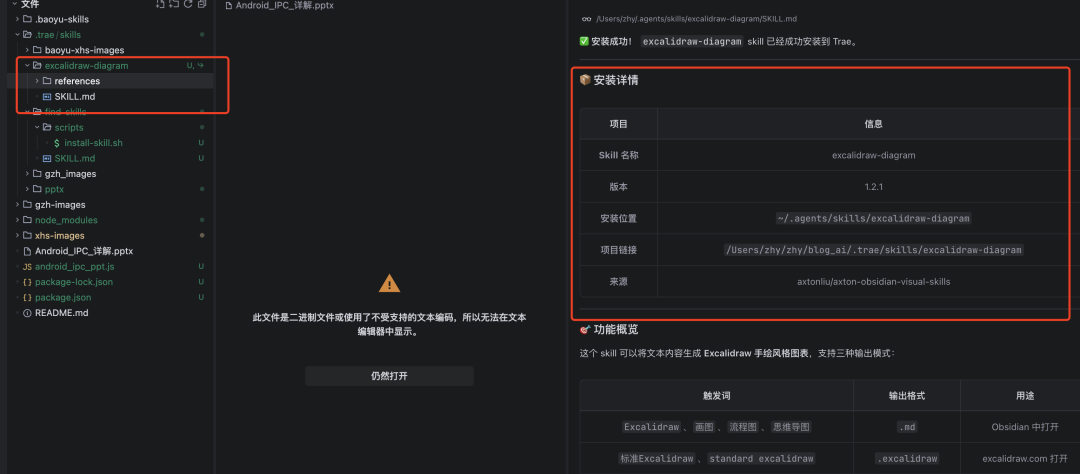1080x474 pixels.
Task: Expand the references folder chevron
Action: click(37, 81)
